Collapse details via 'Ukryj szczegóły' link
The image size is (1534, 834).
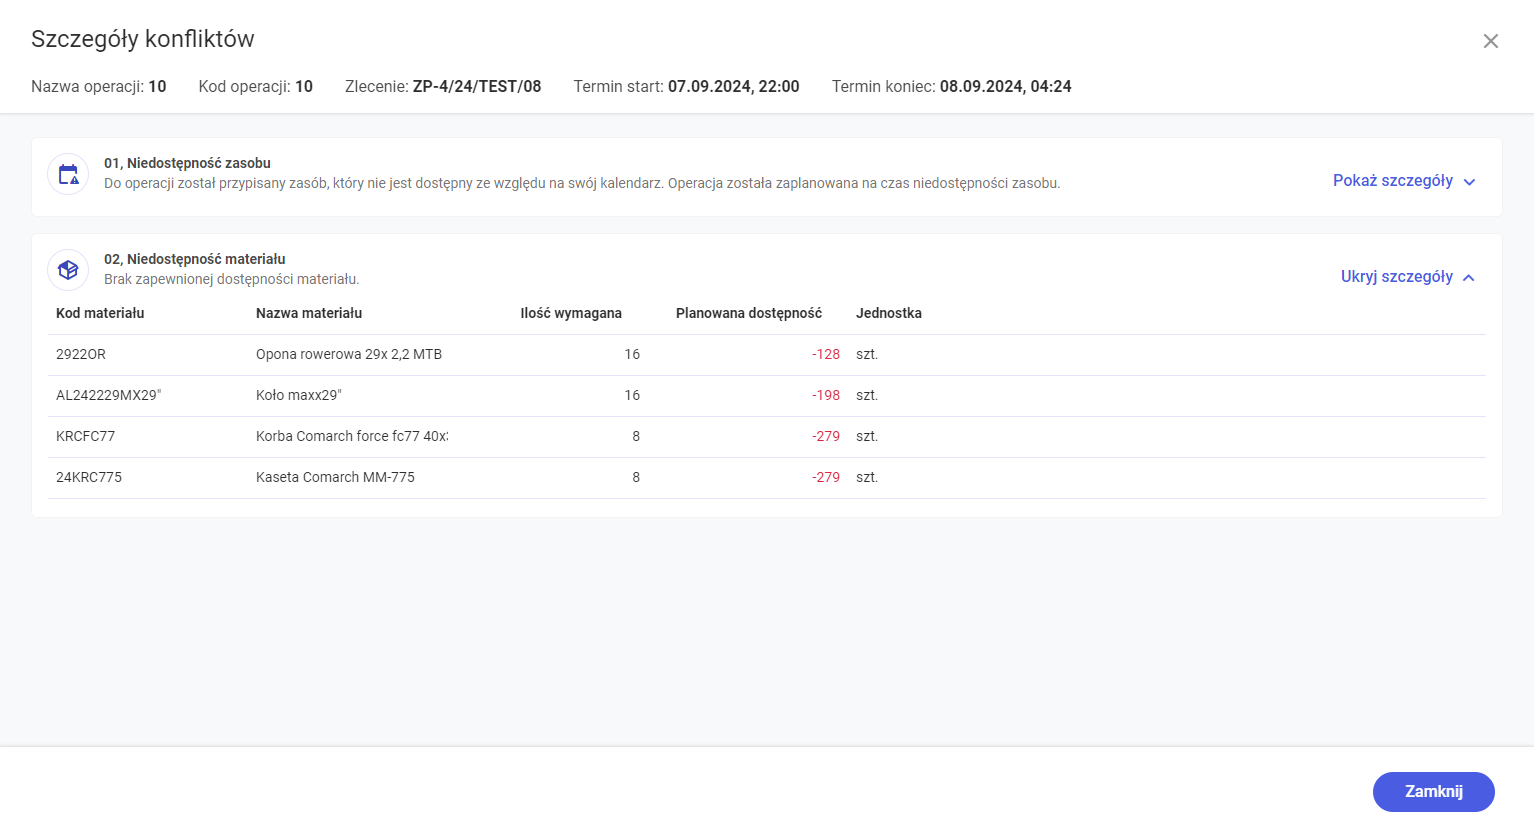click(1397, 277)
